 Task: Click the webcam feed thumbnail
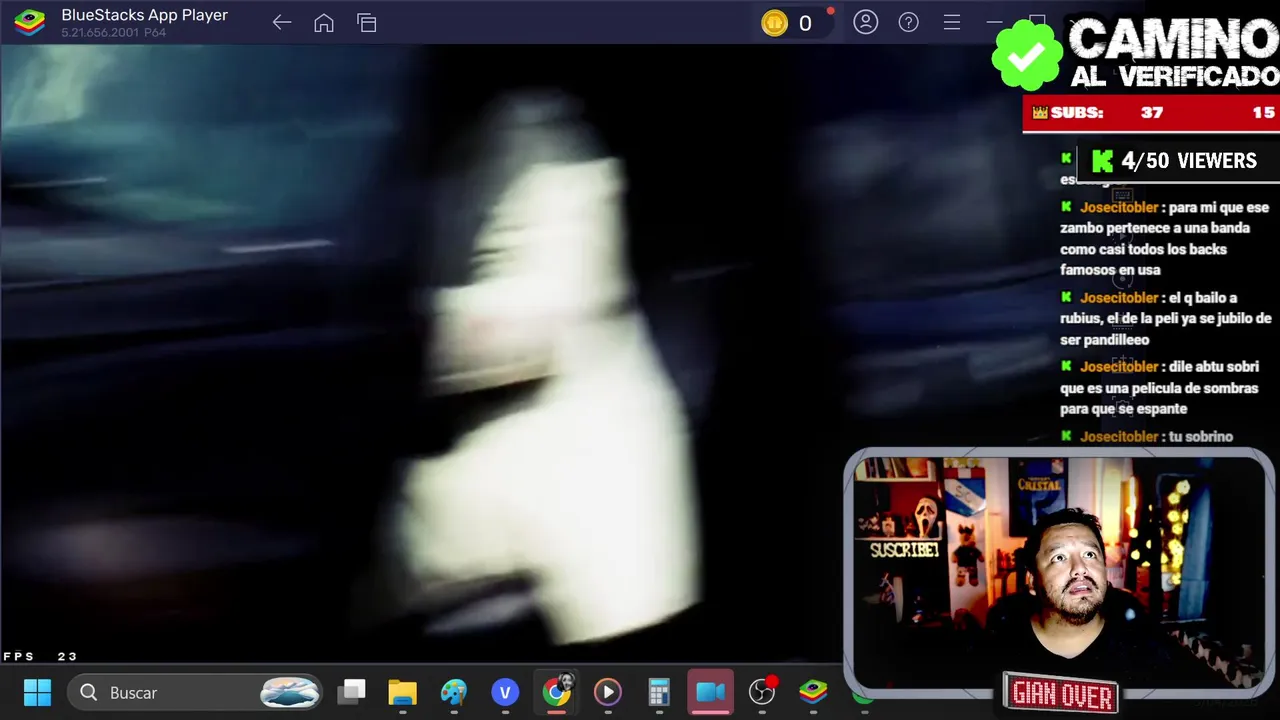[1058, 572]
